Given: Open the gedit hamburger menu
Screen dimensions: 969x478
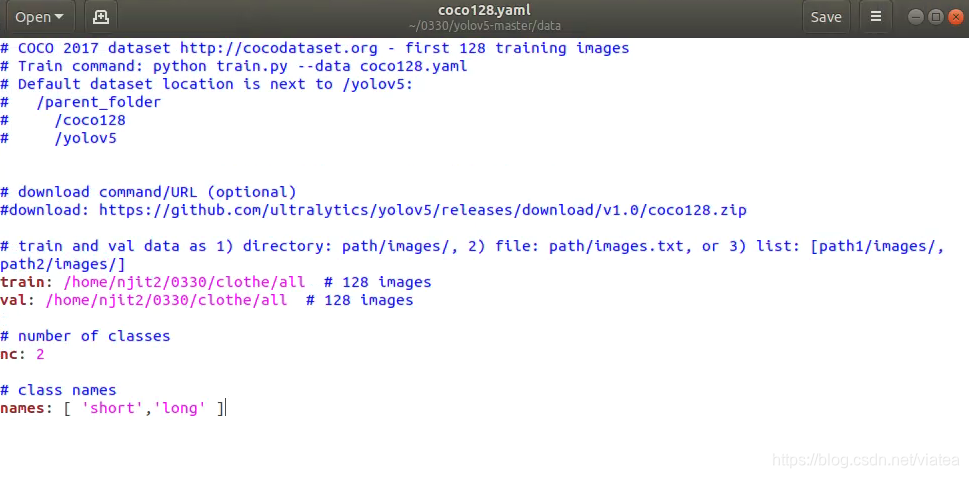Looking at the screenshot, I should click(x=876, y=17).
